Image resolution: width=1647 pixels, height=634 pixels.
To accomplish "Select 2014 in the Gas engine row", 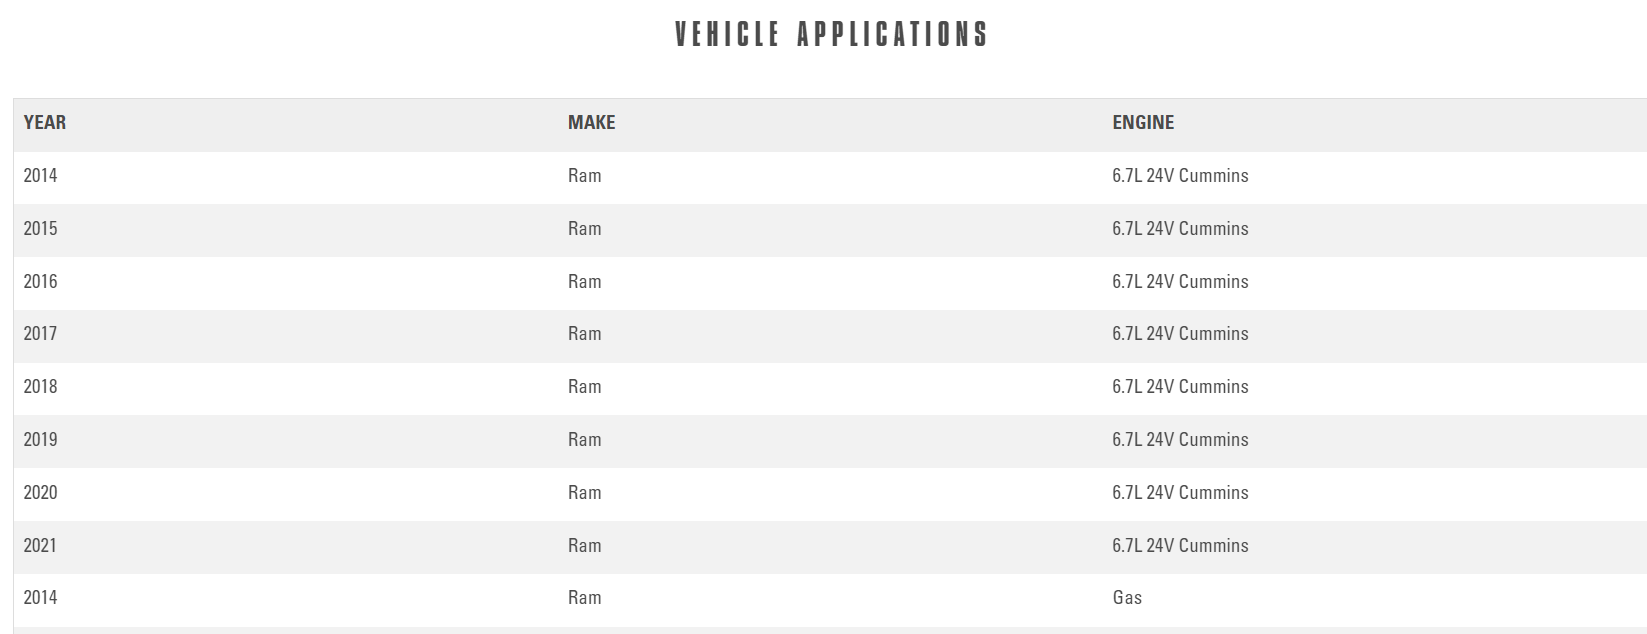I will [x=41, y=598].
